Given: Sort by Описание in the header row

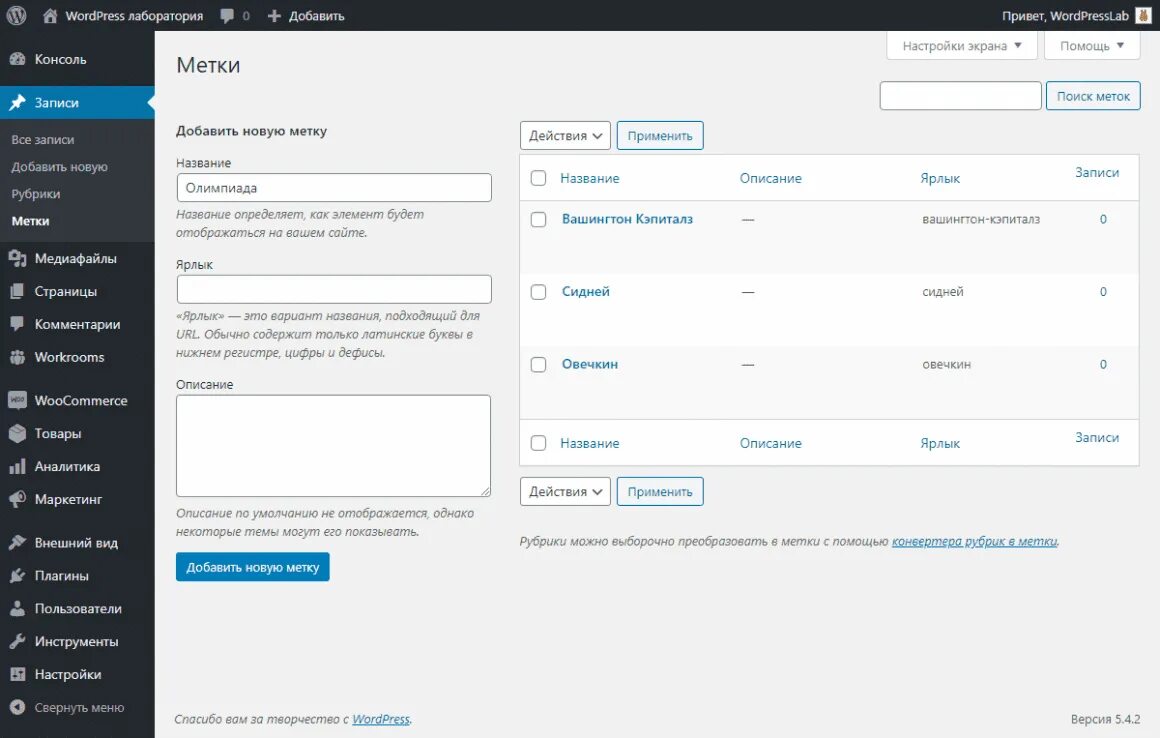Looking at the screenshot, I should pyautogui.click(x=770, y=178).
